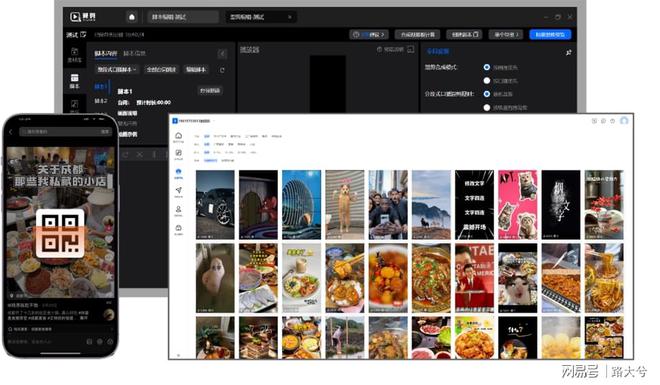Edit project name icon beside 测试
The width and height of the screenshot is (660, 385).
pos(83,34)
